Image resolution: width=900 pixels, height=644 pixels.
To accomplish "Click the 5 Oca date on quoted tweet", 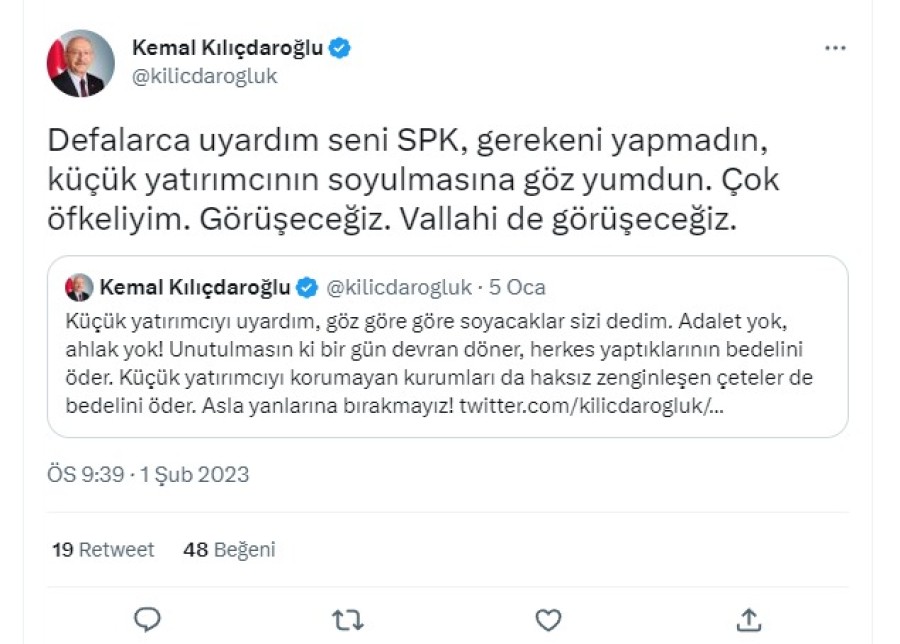I will [x=518, y=288].
